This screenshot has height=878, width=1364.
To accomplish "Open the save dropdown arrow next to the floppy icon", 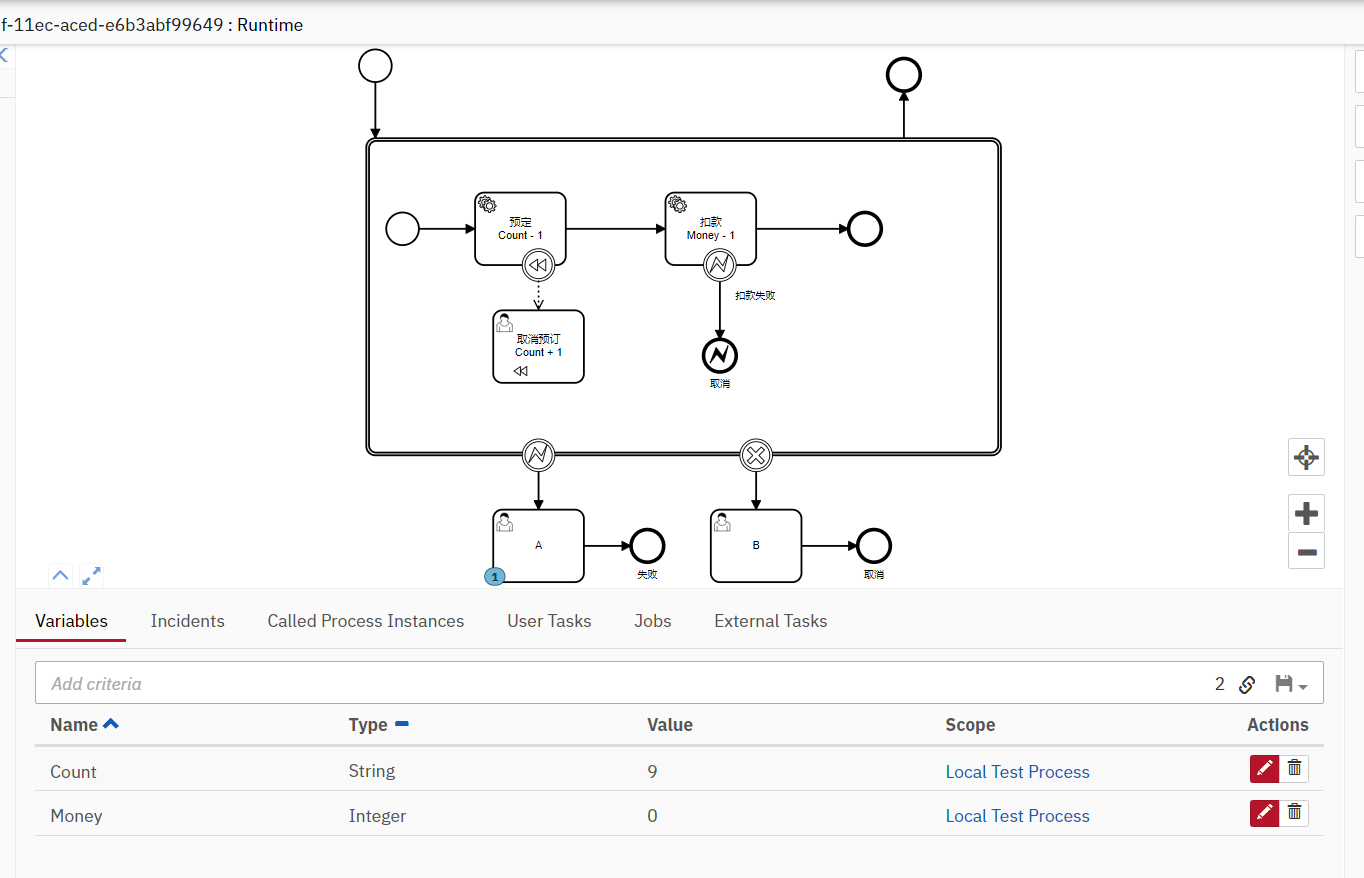I will [1303, 687].
